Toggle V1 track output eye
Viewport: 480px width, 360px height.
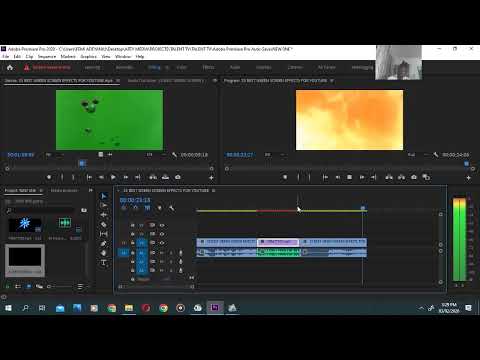tap(162, 243)
